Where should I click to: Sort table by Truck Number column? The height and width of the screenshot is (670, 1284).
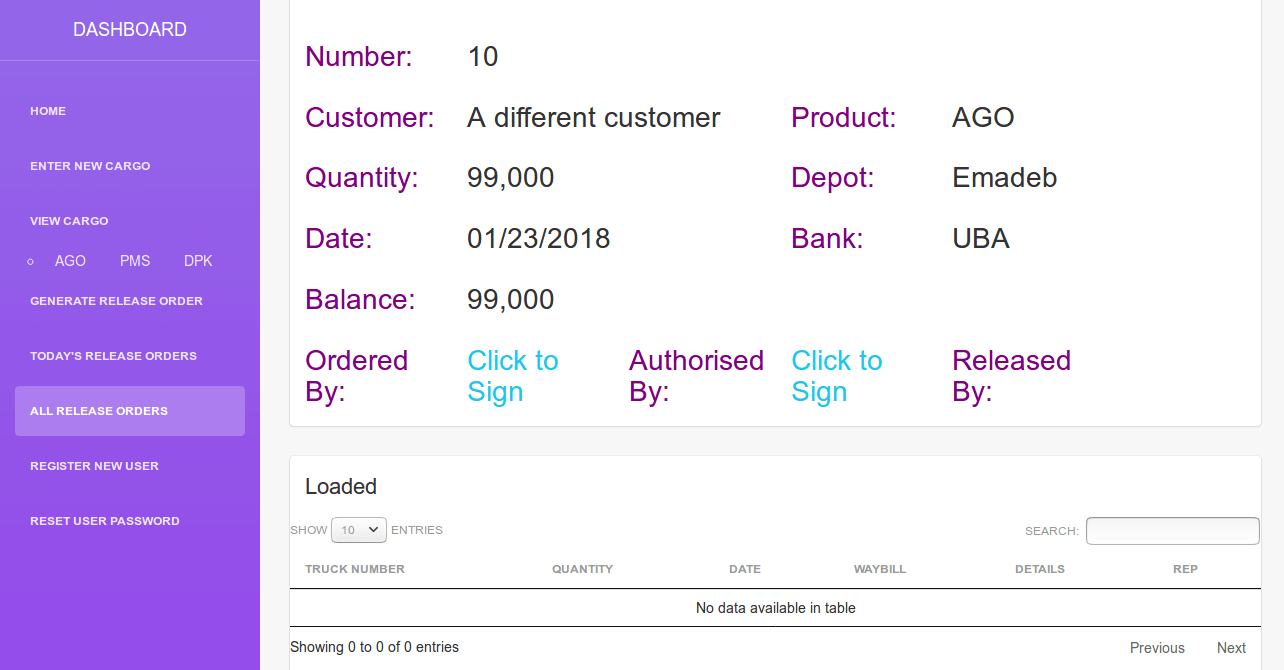pos(355,569)
